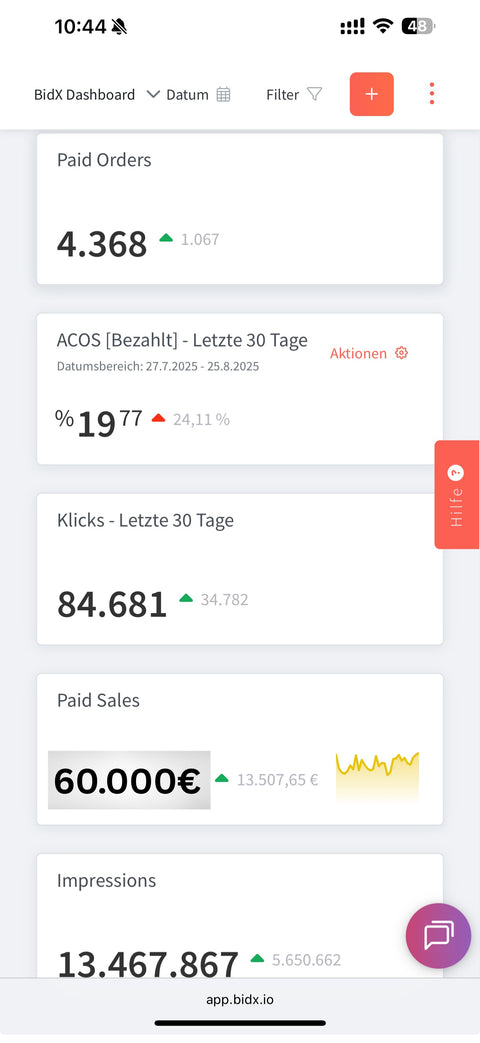Open the purple chat bubble icon
This screenshot has height=1043, width=480.
pos(438,935)
